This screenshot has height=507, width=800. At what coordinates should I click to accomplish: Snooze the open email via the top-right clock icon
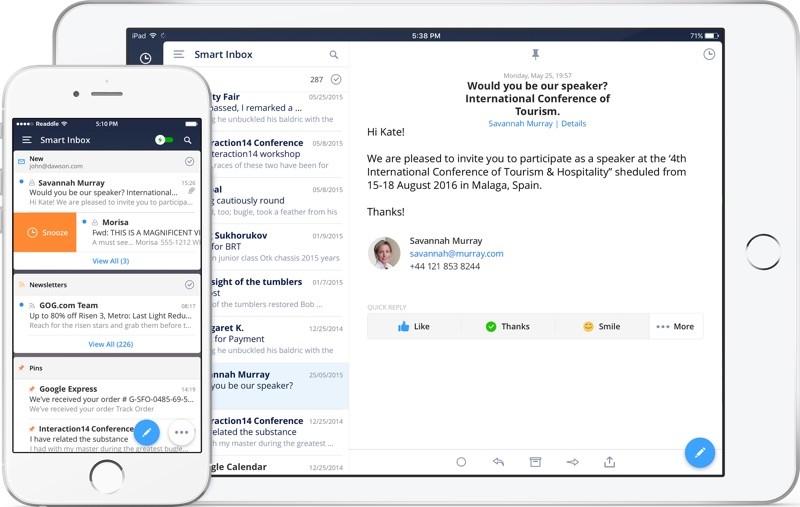(x=709, y=54)
